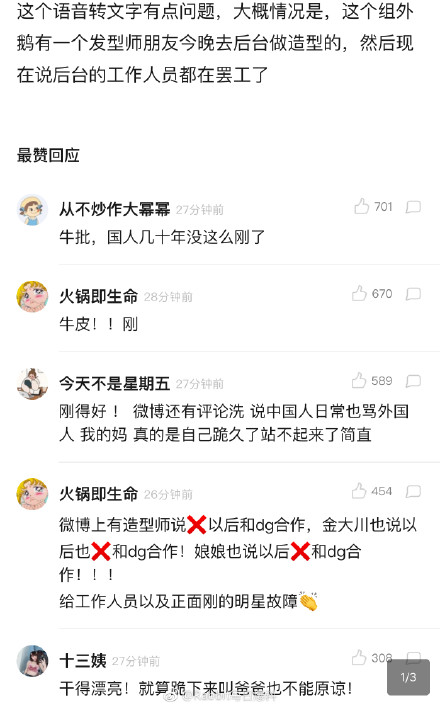
Task: Like 十三姨's comment
Action: [x=359, y=657]
